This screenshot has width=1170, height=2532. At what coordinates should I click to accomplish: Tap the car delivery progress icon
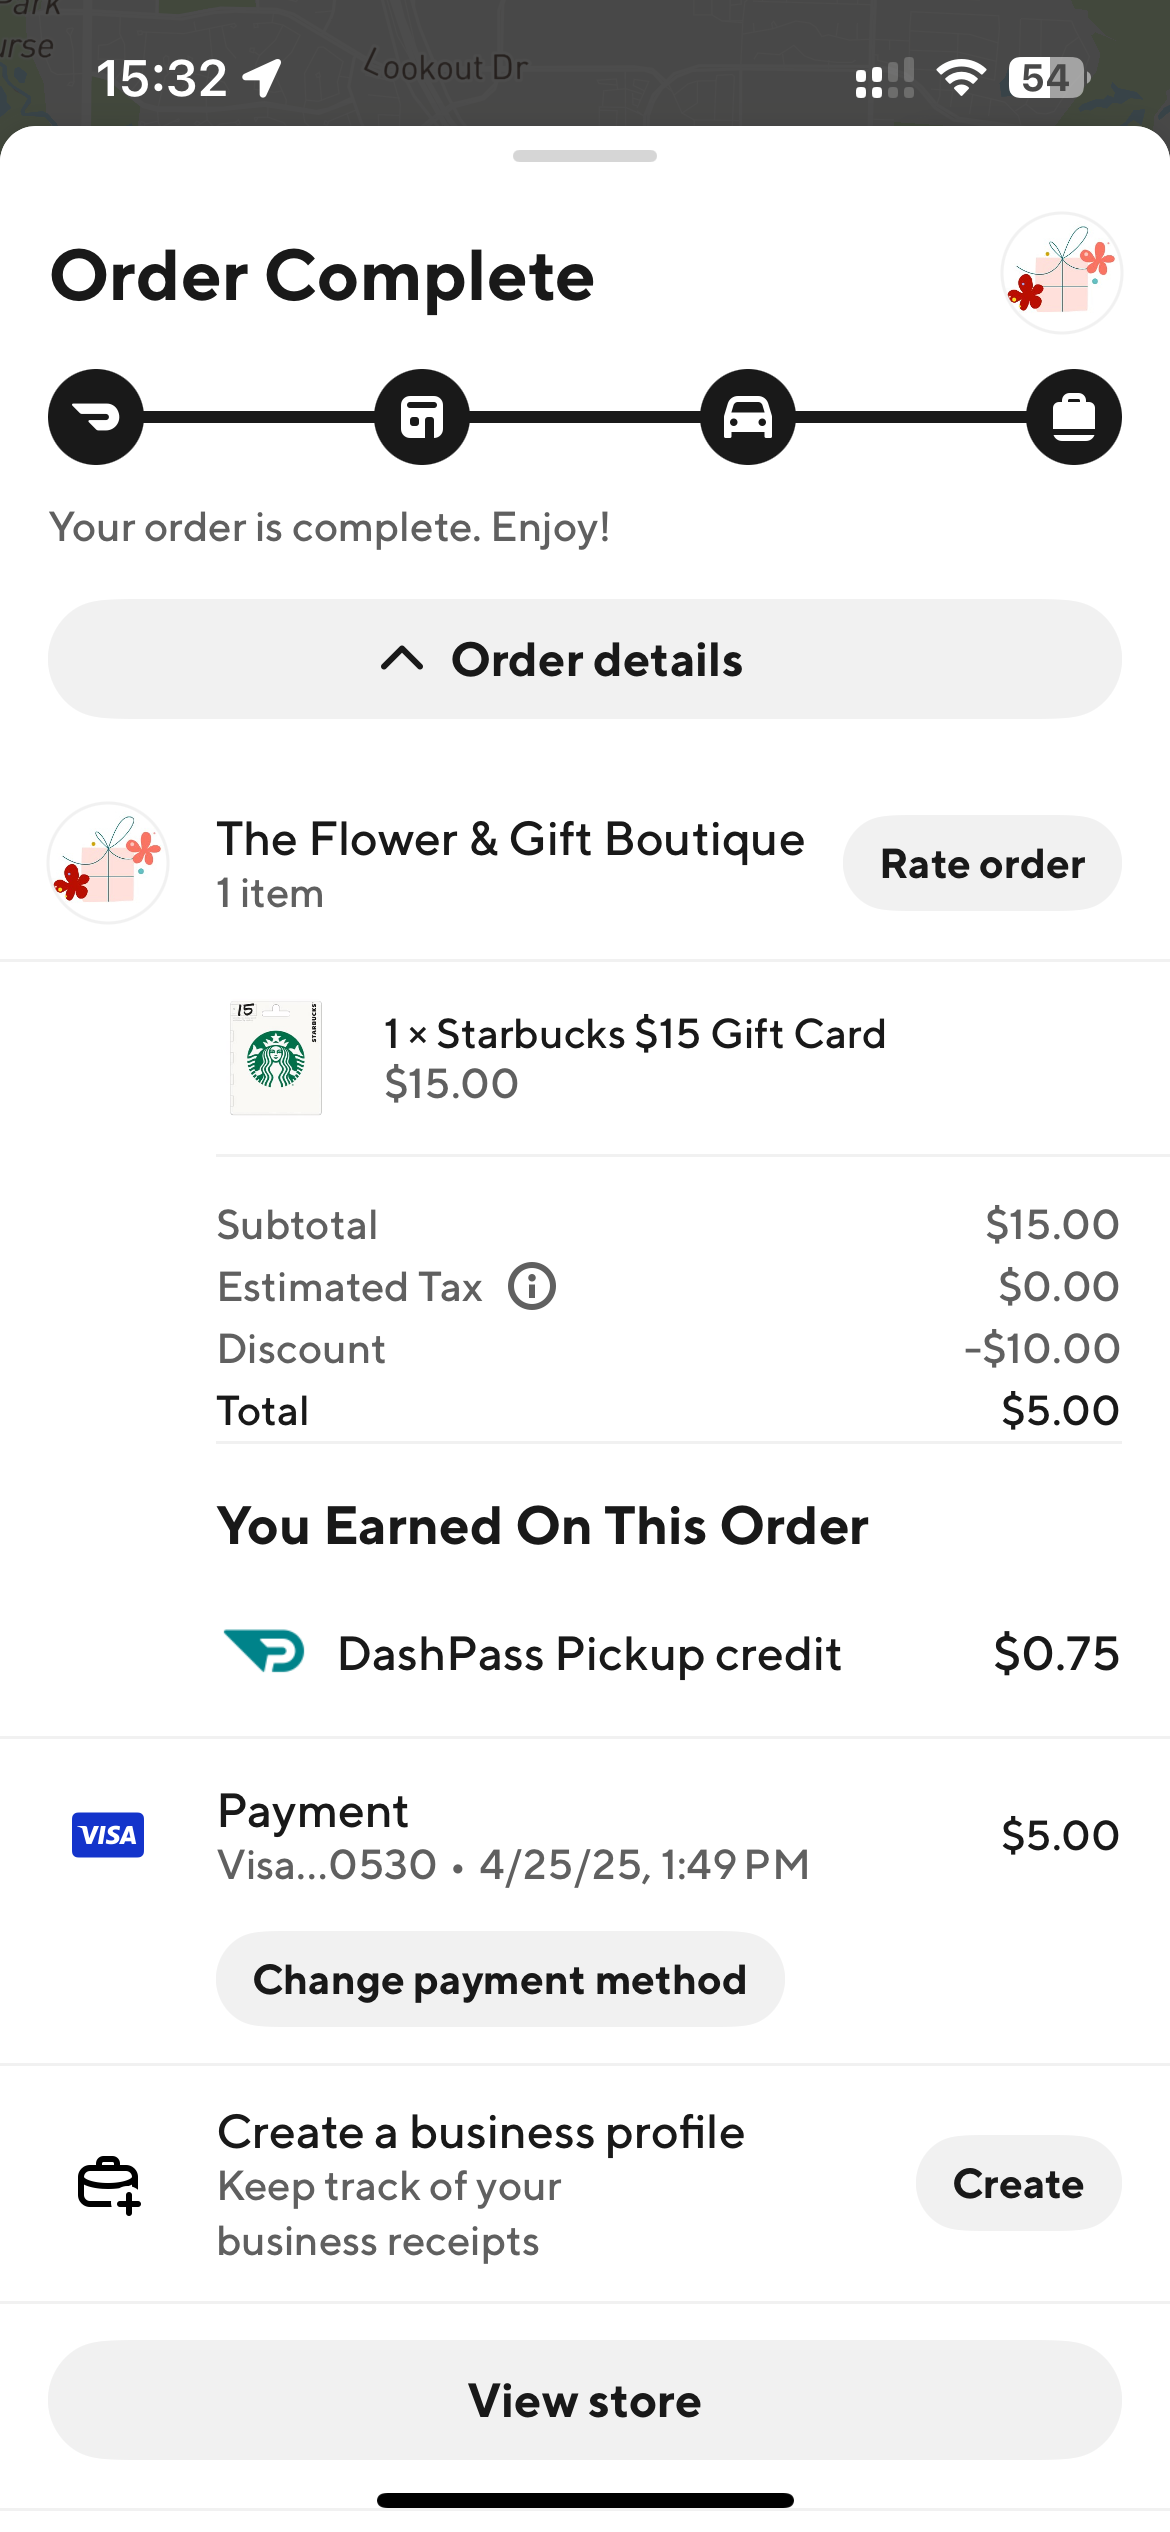[748, 417]
